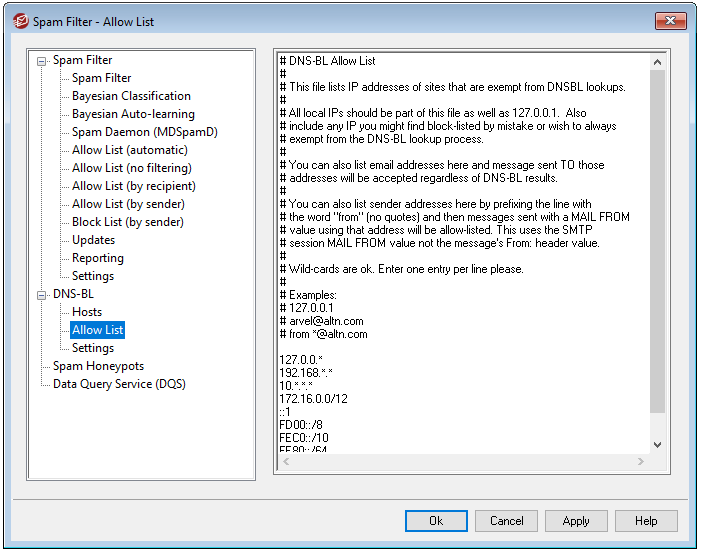This screenshot has height=553, width=701.
Task: Select Reporting in the tree
Action: [x=97, y=258]
